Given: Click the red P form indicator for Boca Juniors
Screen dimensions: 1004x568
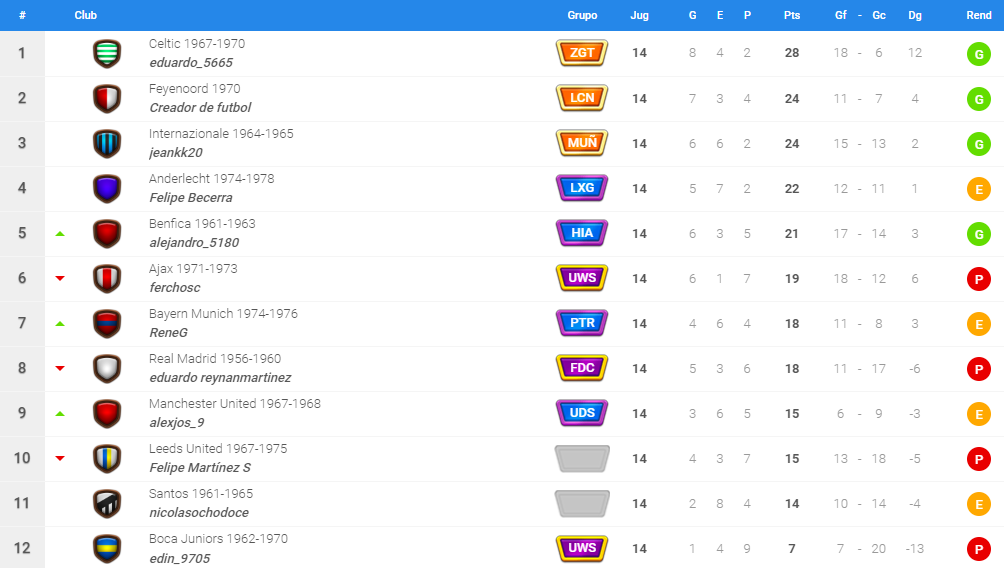Looking at the screenshot, I should 978,549.
